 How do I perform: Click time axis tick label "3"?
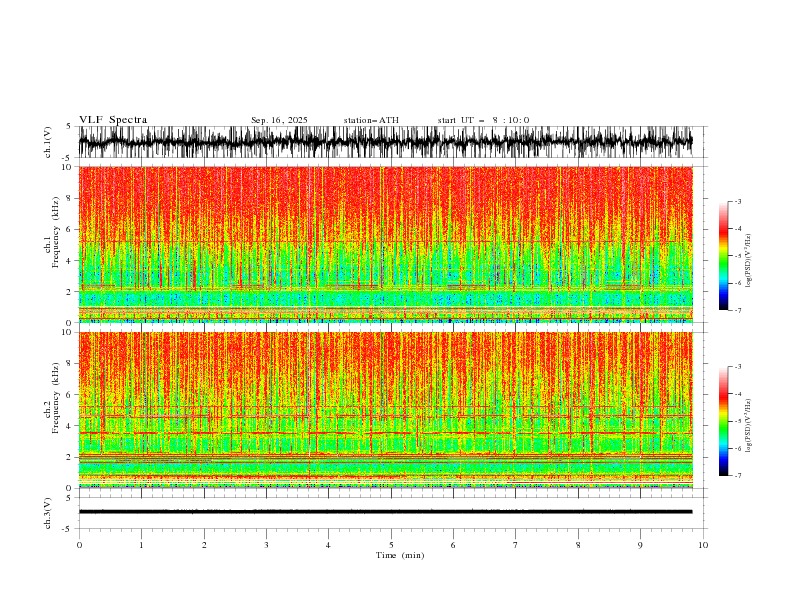266,545
